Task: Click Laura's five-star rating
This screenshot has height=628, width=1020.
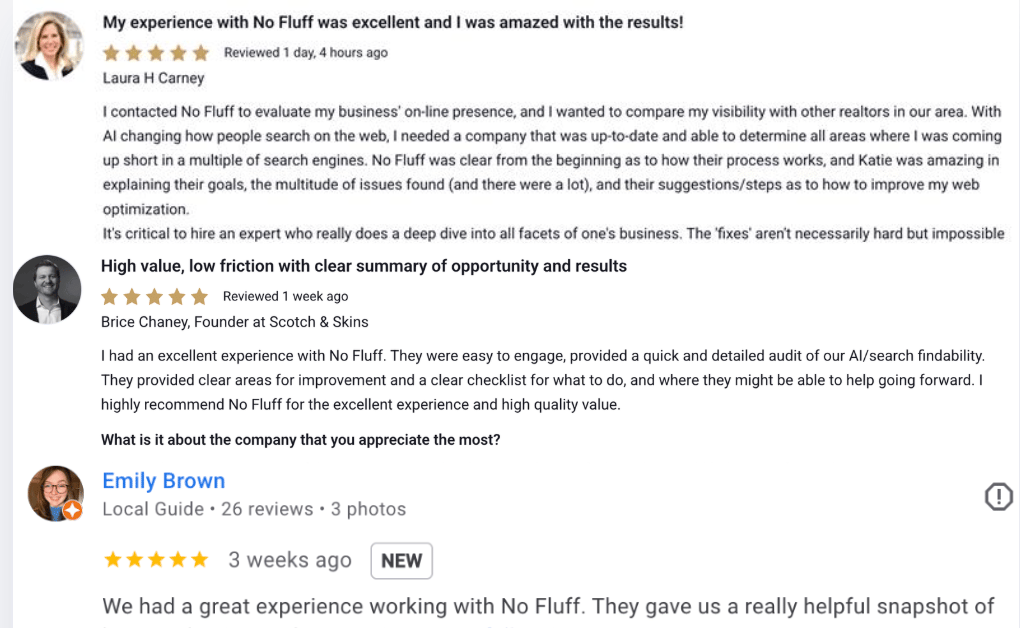Action: (156, 53)
